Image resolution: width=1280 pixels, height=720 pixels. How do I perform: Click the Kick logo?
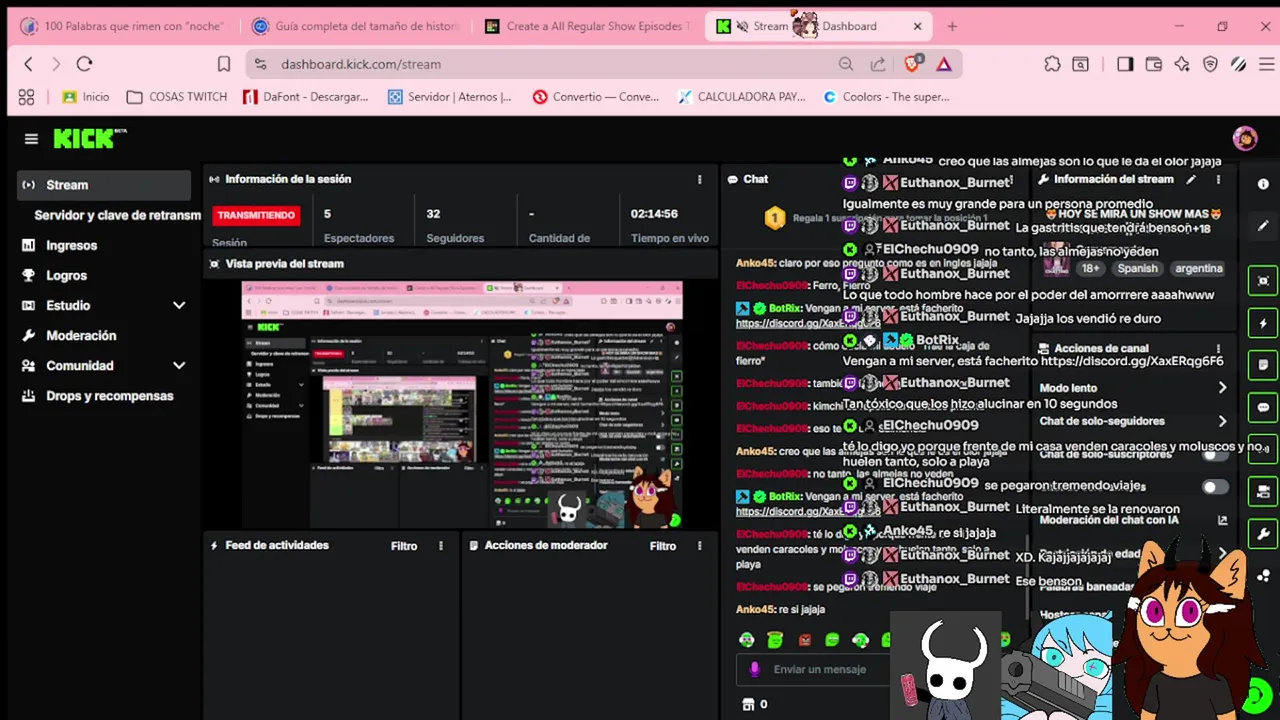90,139
